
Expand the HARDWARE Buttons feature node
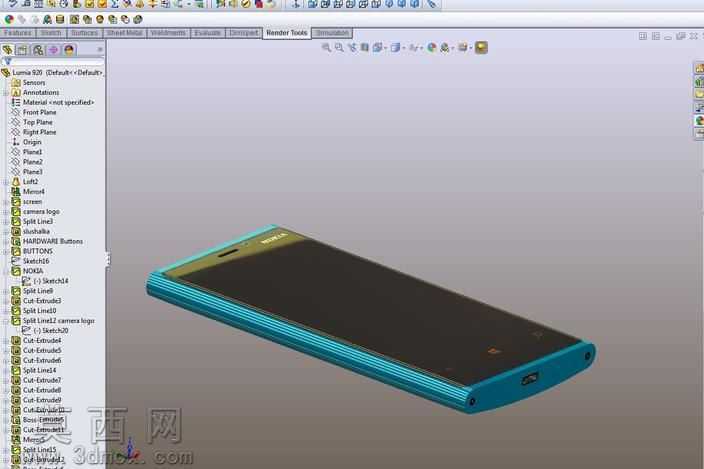pos(6,241)
